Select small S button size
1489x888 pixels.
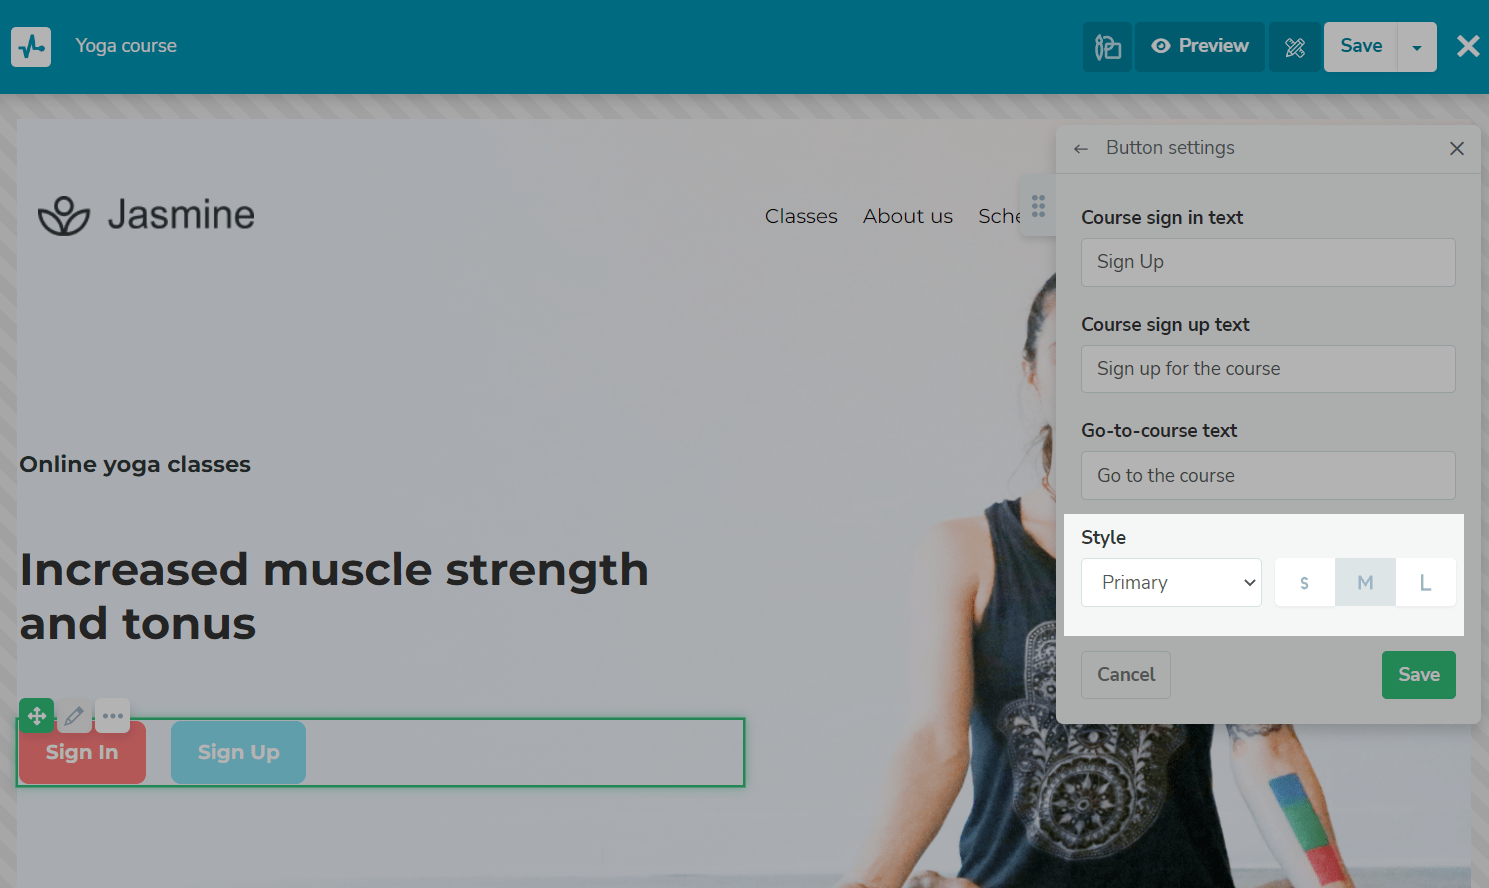pyautogui.click(x=1304, y=582)
